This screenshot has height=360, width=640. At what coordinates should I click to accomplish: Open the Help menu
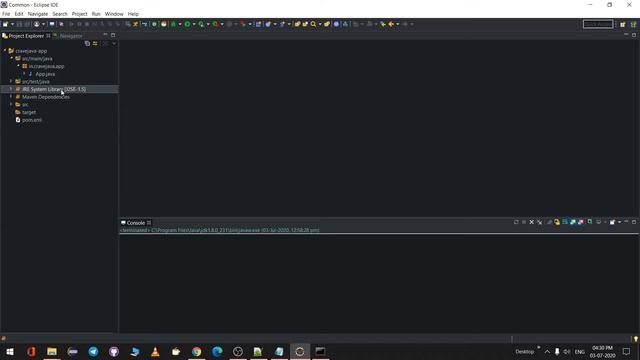coord(133,14)
